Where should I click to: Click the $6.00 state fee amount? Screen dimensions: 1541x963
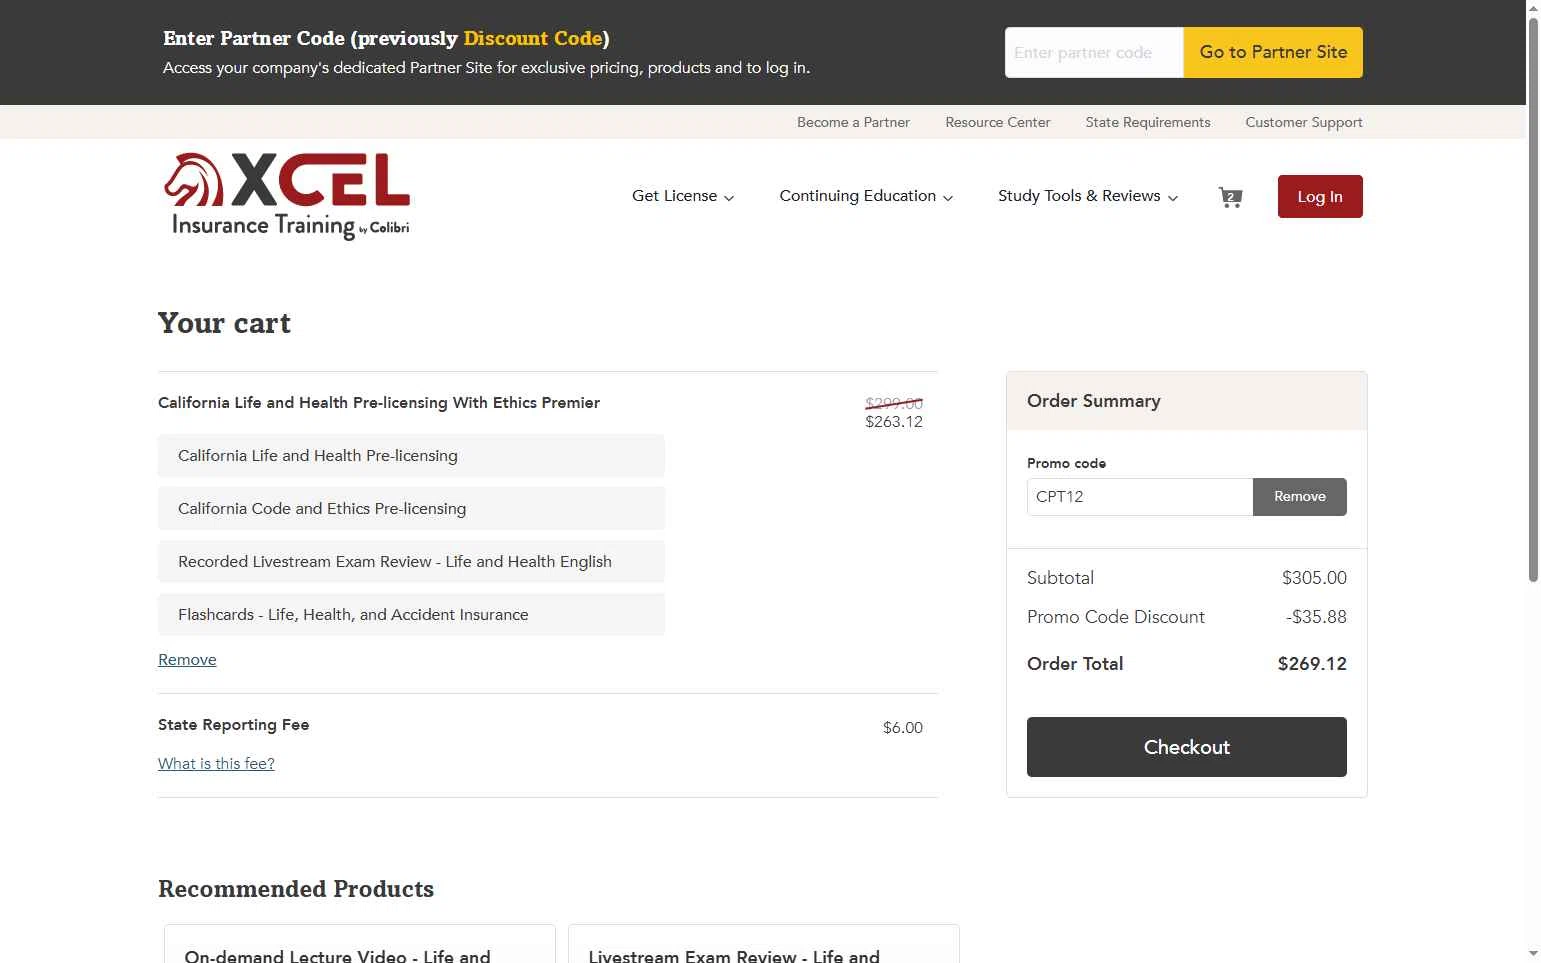[x=903, y=728]
